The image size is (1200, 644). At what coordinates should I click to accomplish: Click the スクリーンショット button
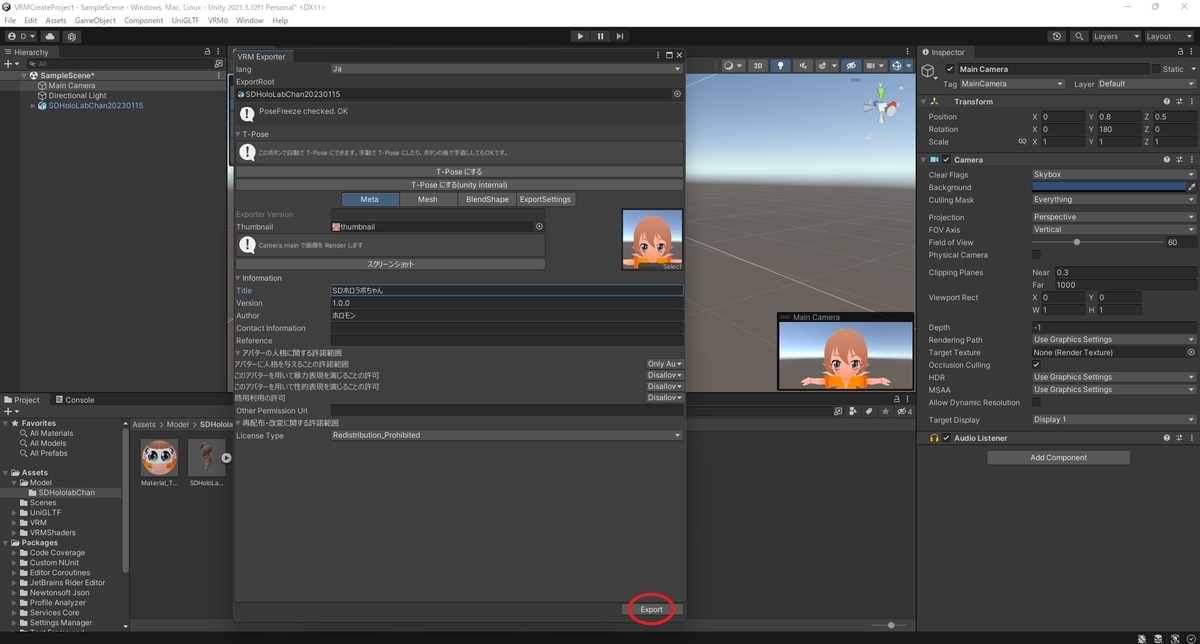pyautogui.click(x=391, y=264)
